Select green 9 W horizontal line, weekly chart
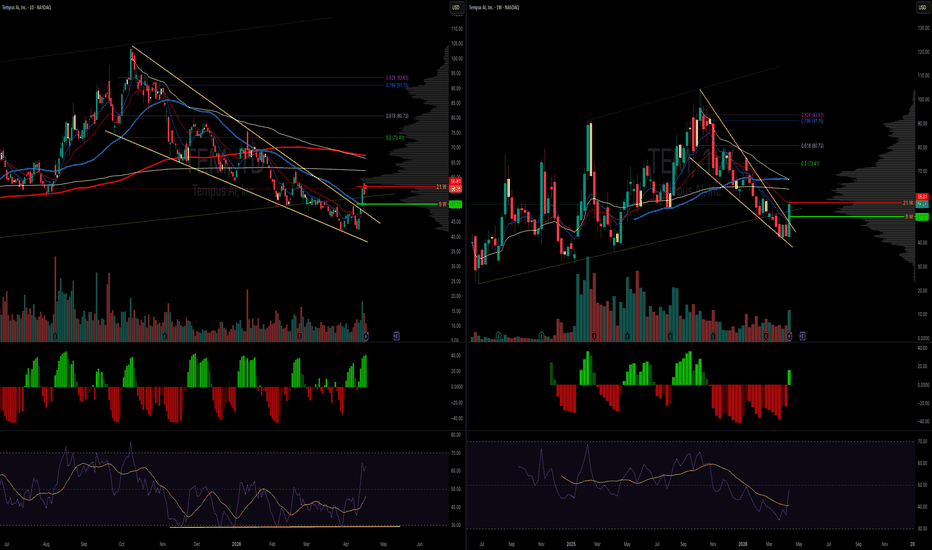The height and width of the screenshot is (550, 932). [x=846, y=216]
